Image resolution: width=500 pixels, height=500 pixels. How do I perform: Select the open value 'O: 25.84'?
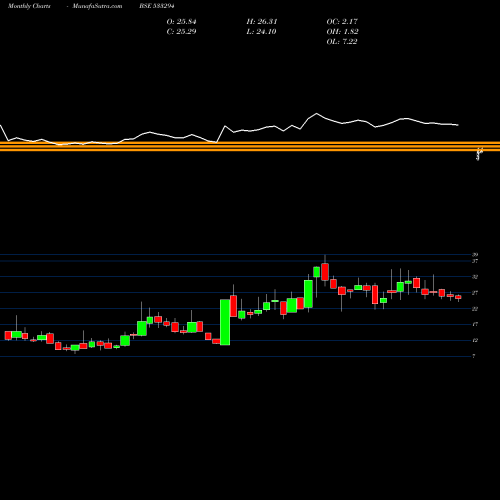181,22
